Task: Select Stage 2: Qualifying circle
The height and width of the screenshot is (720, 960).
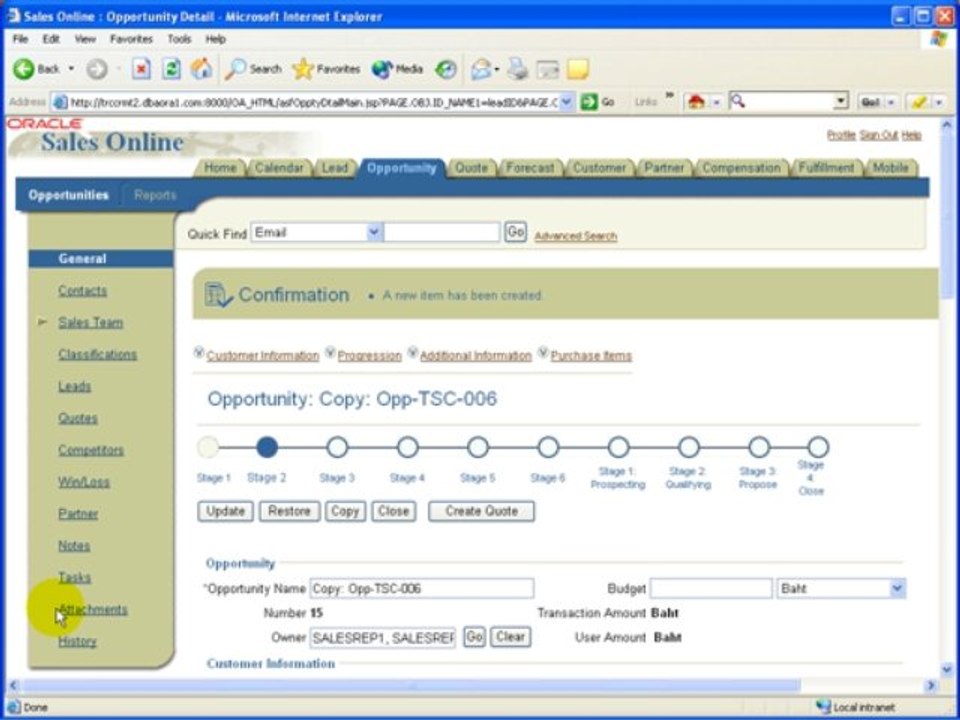Action: tap(689, 447)
